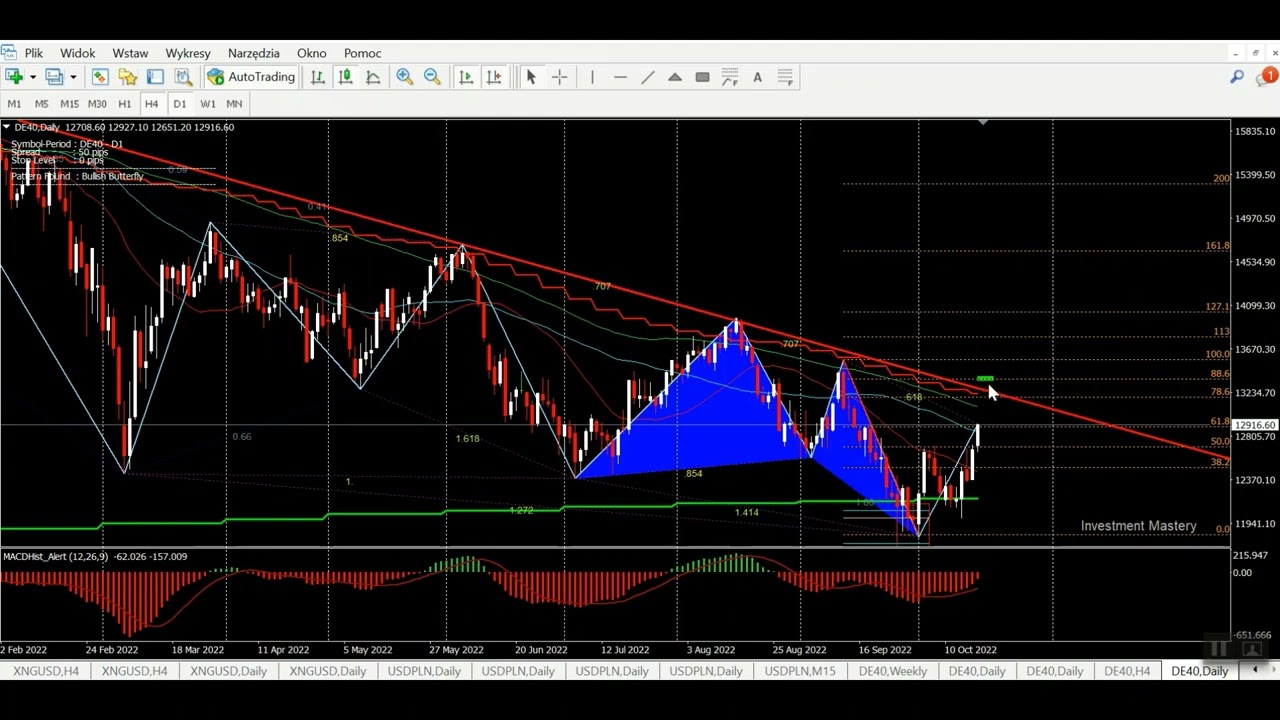Click the chart shift triangle marker

[x=983, y=123]
